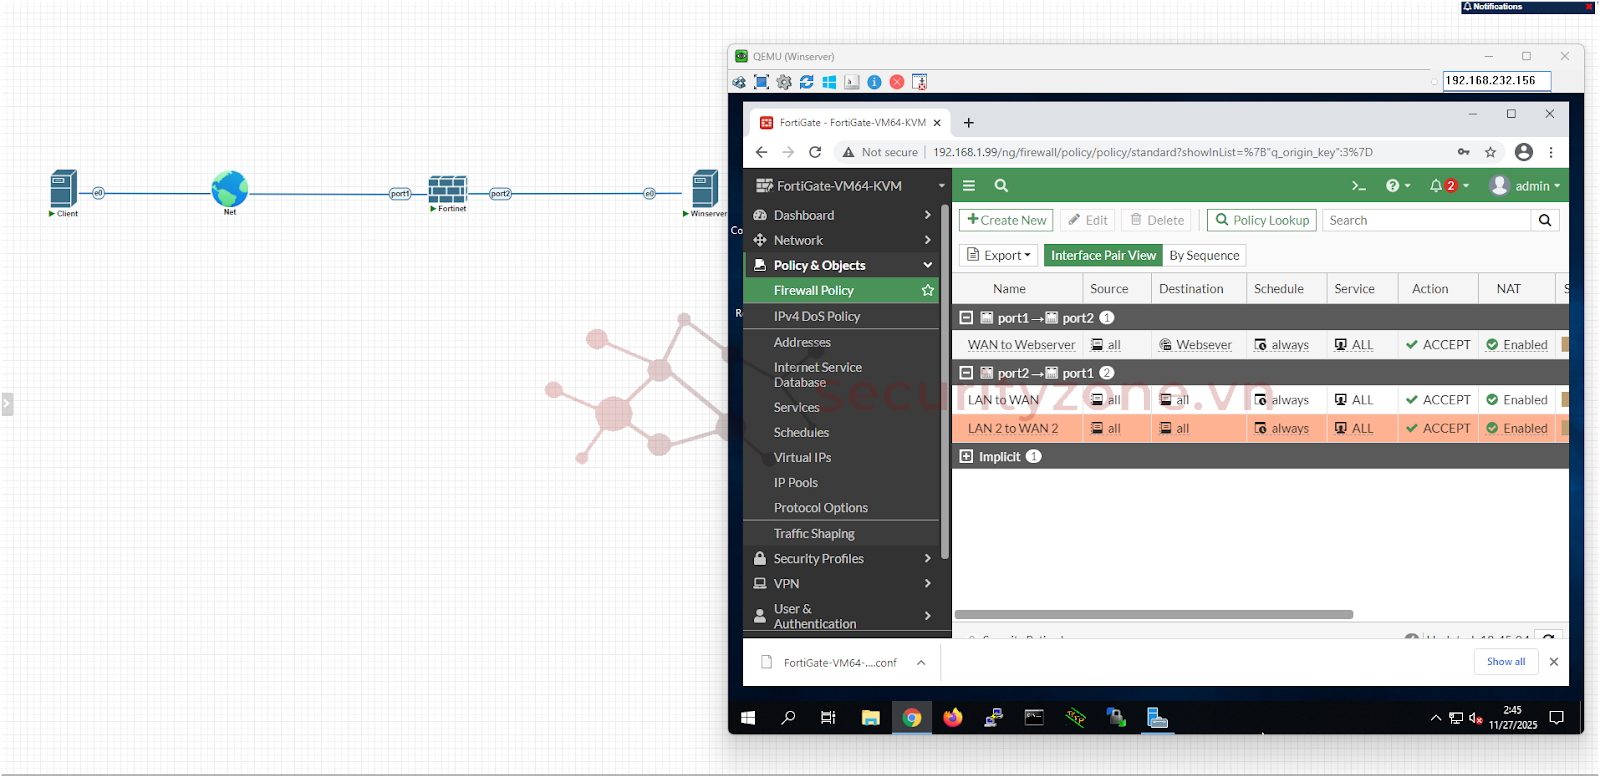Viewport: 1600px width, 777px height.
Task: Open Firefox from the Windows taskbar
Action: pyautogui.click(x=952, y=718)
